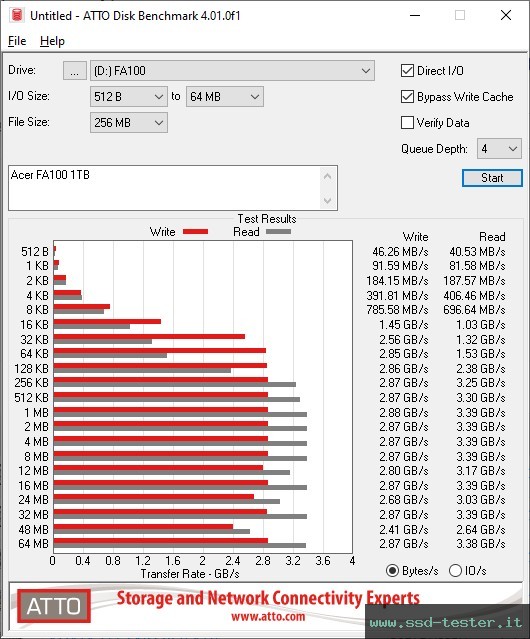This screenshot has height=639, width=530.
Task: Click the gray Read legend swatch
Action: tap(278, 232)
